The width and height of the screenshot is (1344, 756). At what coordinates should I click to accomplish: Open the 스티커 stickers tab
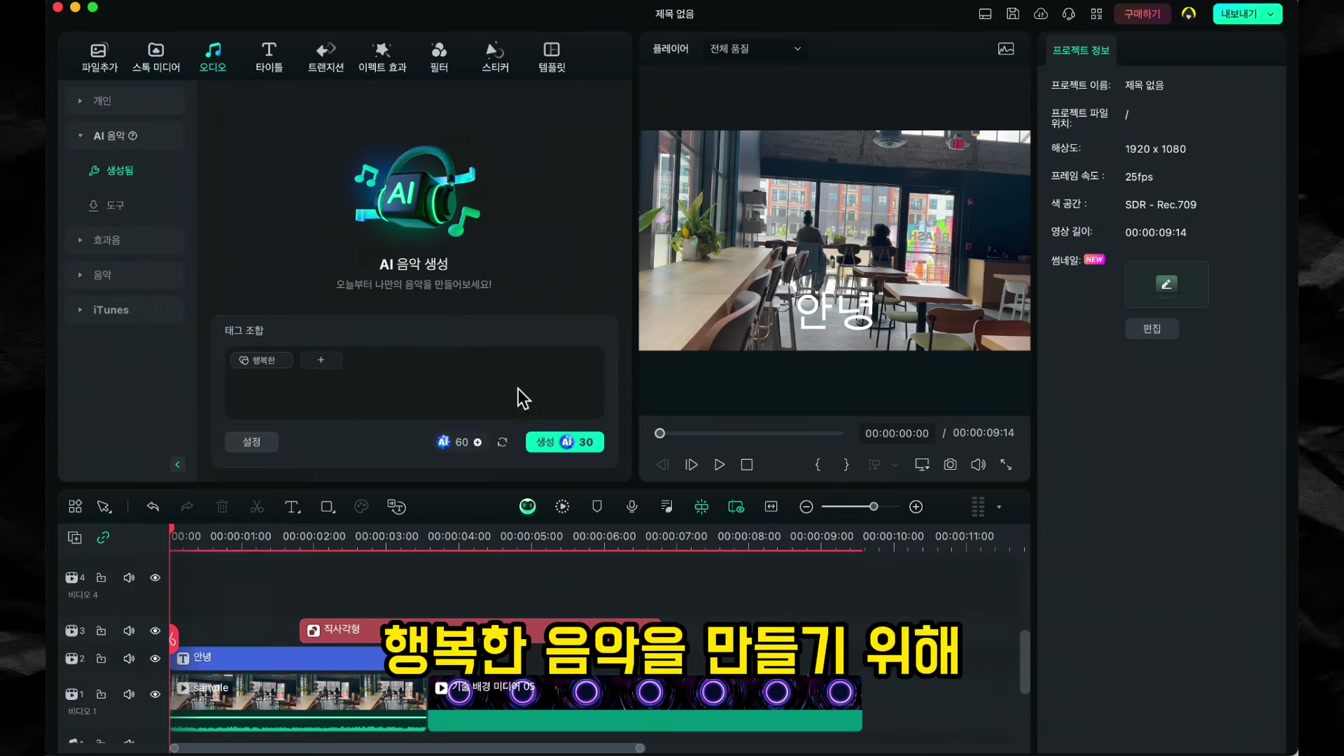pyautogui.click(x=495, y=57)
